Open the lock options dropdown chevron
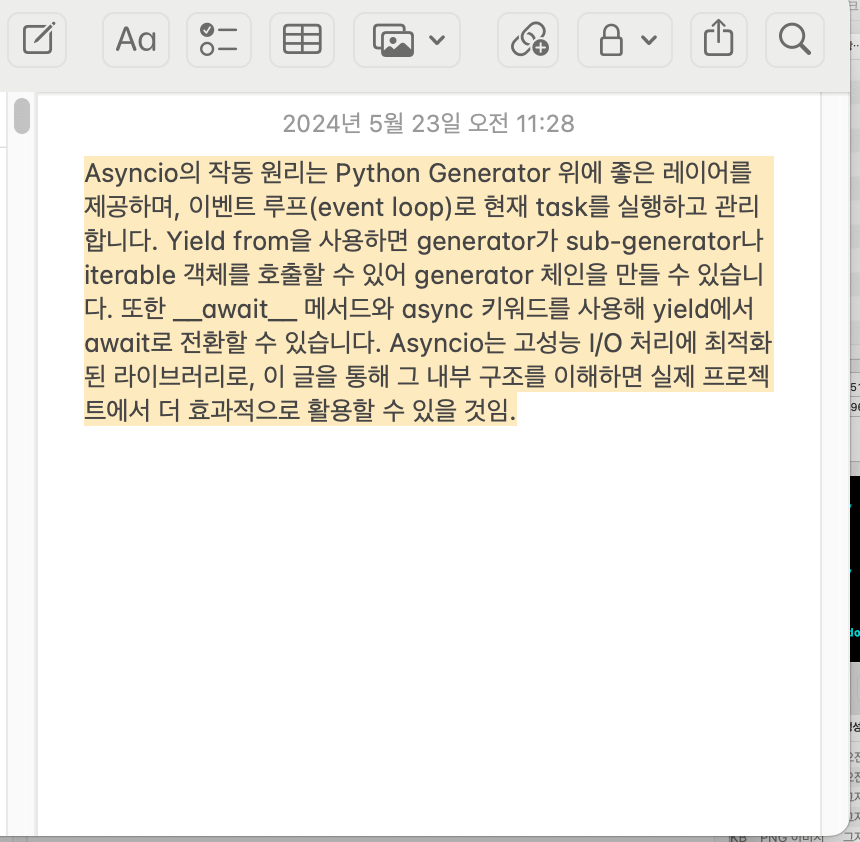Screen dimensions: 860x842 click(x=648, y=40)
